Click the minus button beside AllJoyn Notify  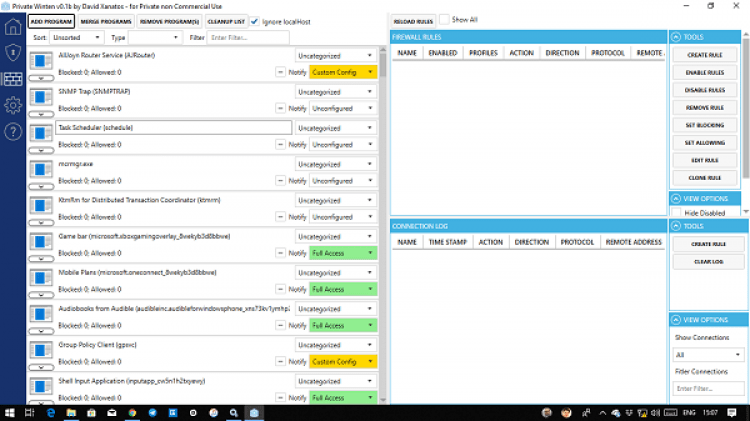coord(280,72)
